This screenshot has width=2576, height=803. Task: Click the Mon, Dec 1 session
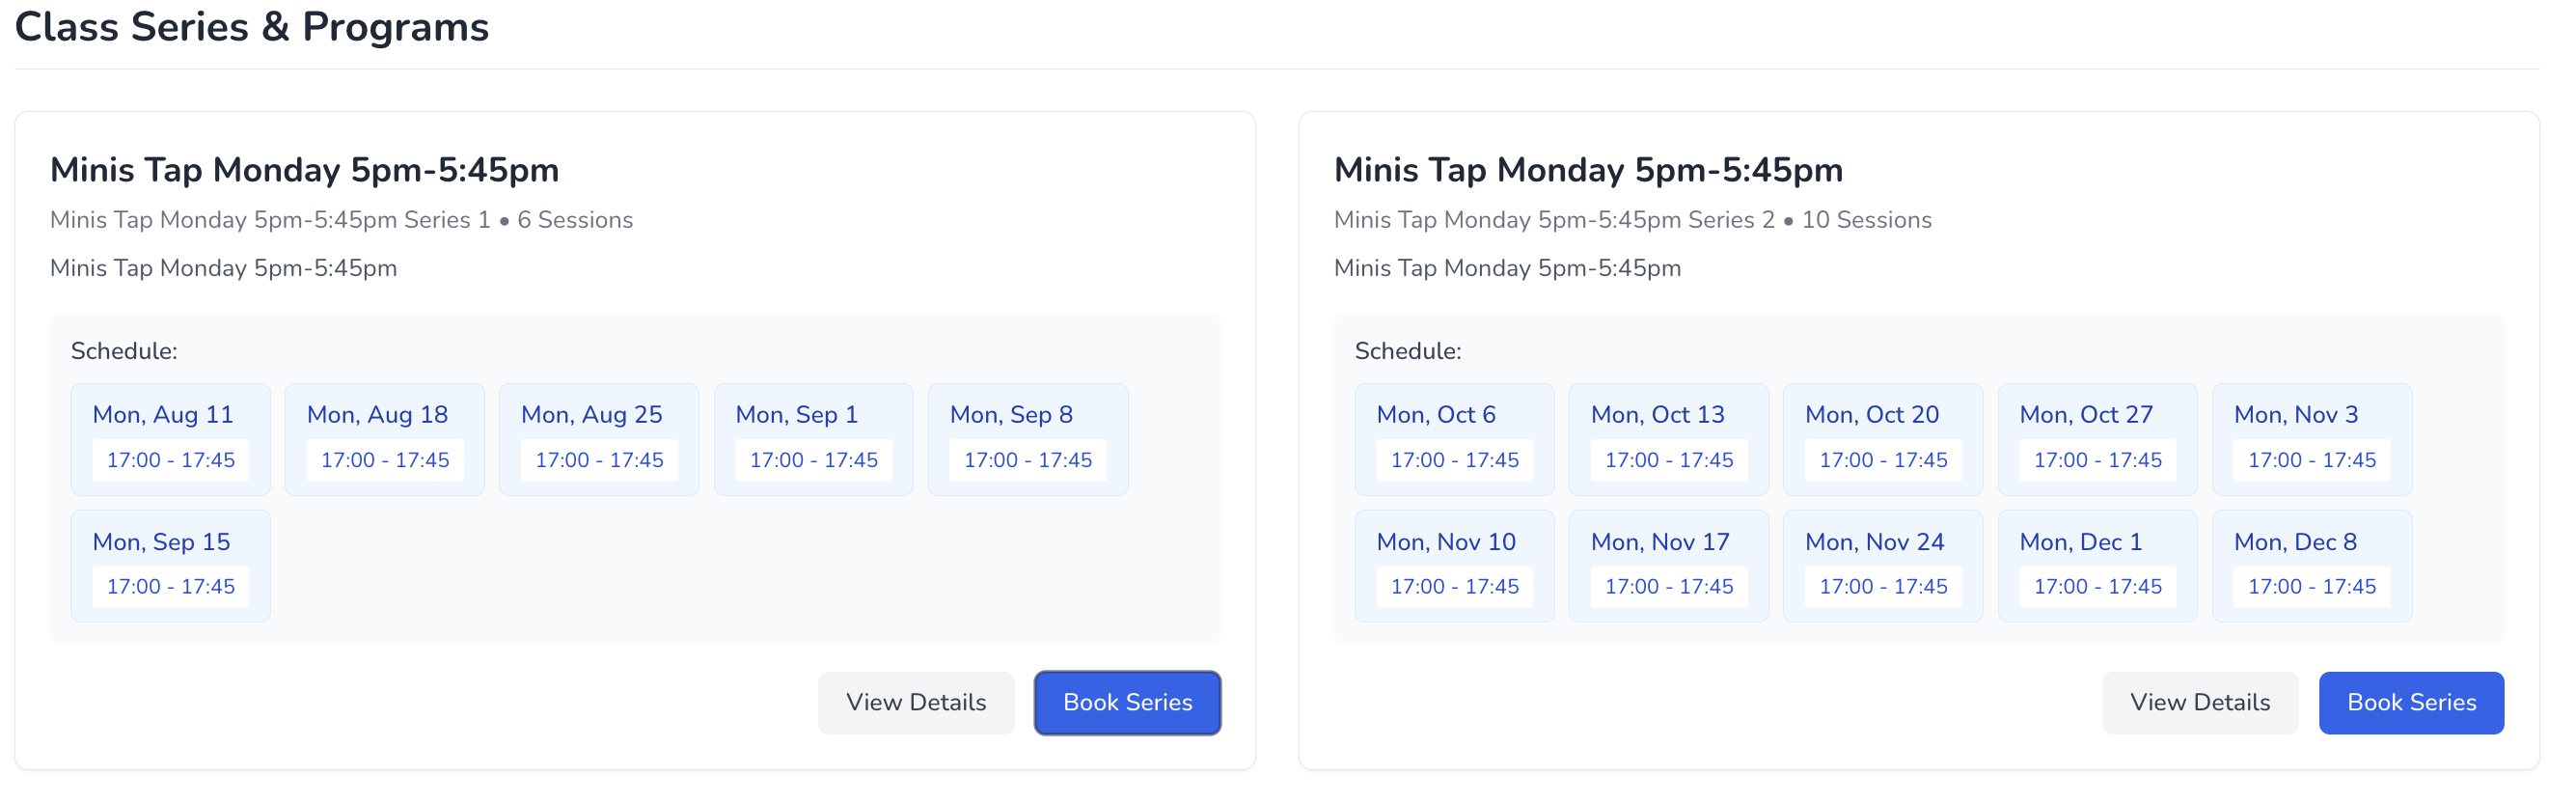click(2097, 566)
